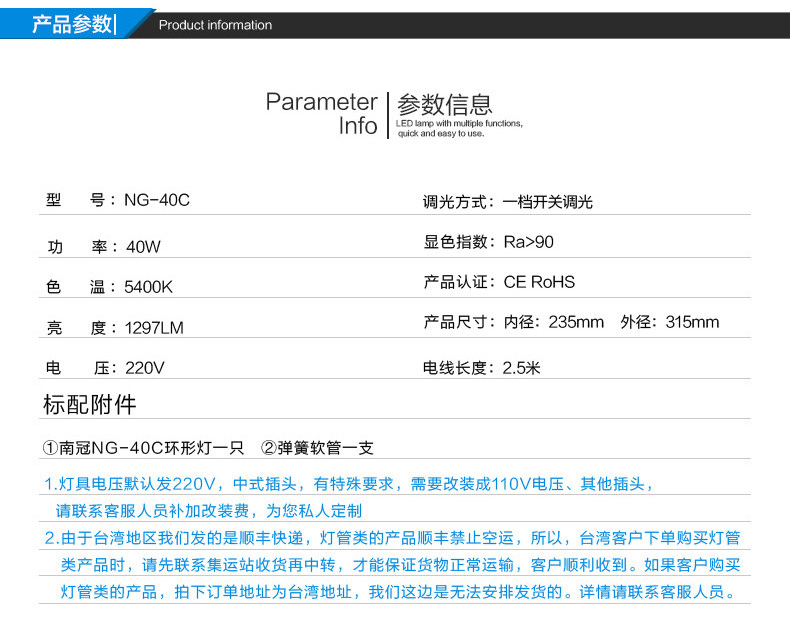This screenshot has width=790, height=631.
Task: Click the LED lamp with multiple functions subtitle
Action: pos(459,129)
